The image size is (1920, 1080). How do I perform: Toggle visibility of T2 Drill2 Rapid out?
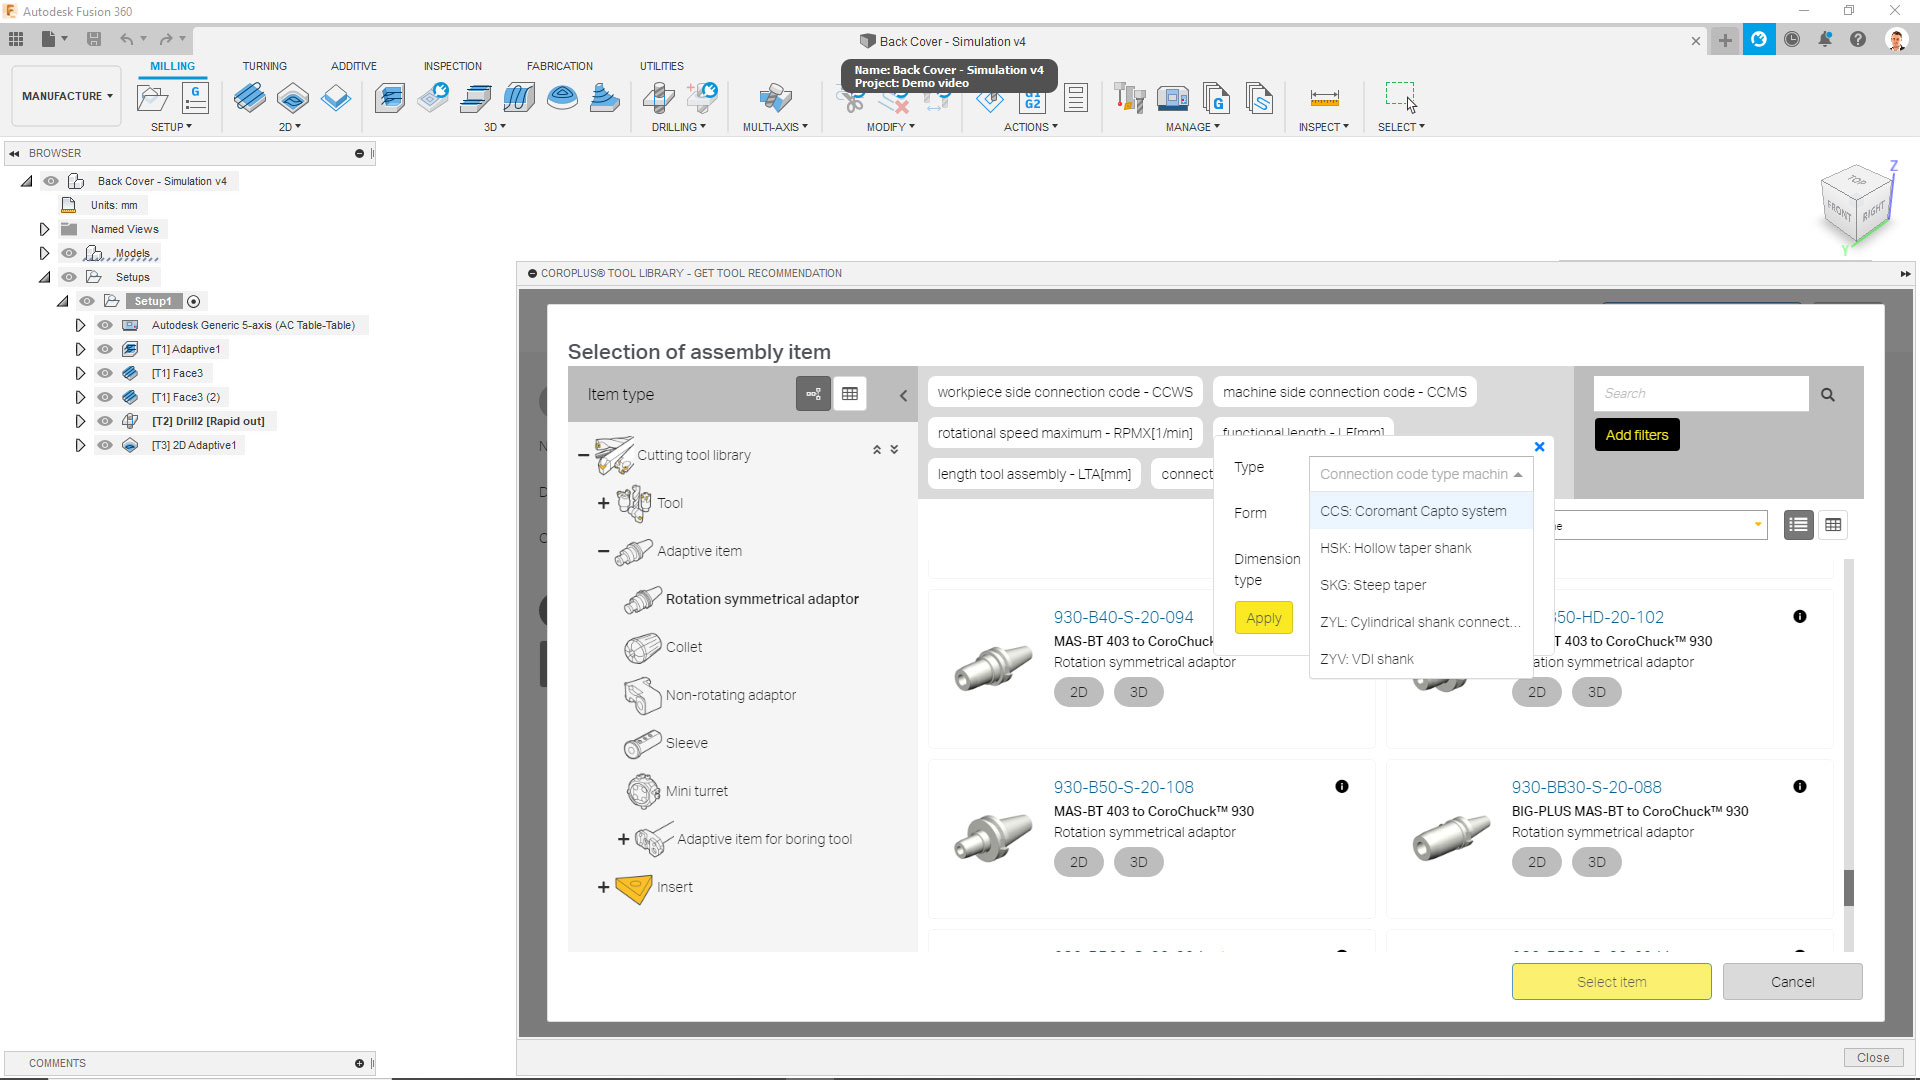pyautogui.click(x=102, y=421)
